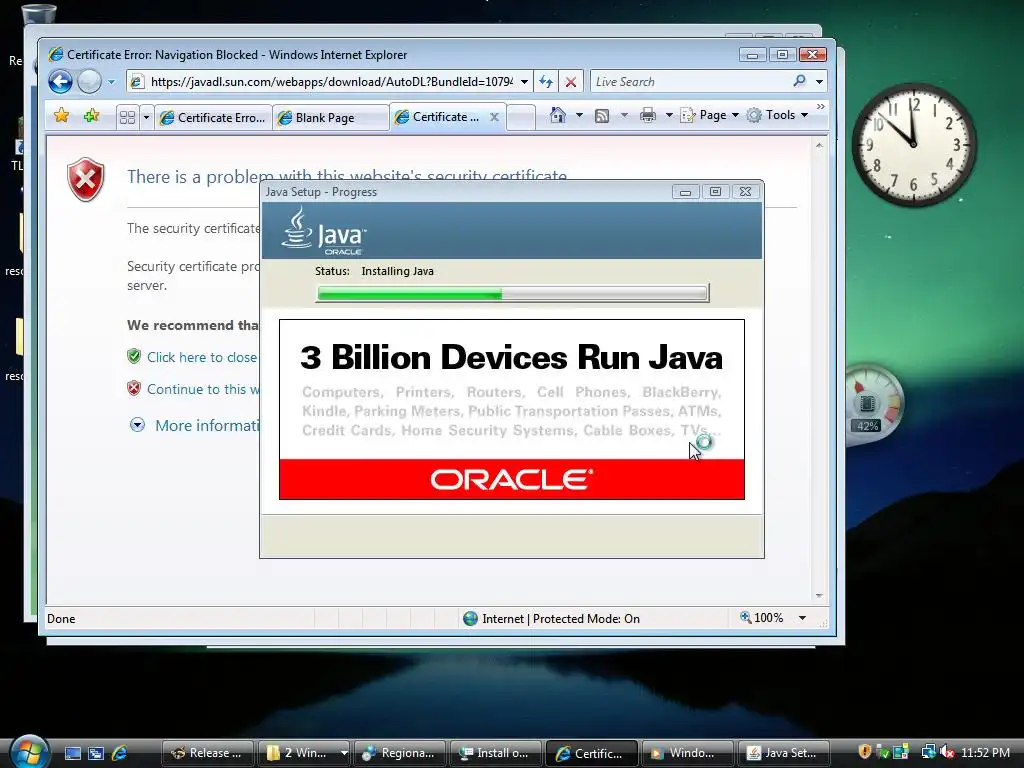This screenshot has height=768, width=1024.
Task: Open the Page menu
Action: tap(710, 116)
